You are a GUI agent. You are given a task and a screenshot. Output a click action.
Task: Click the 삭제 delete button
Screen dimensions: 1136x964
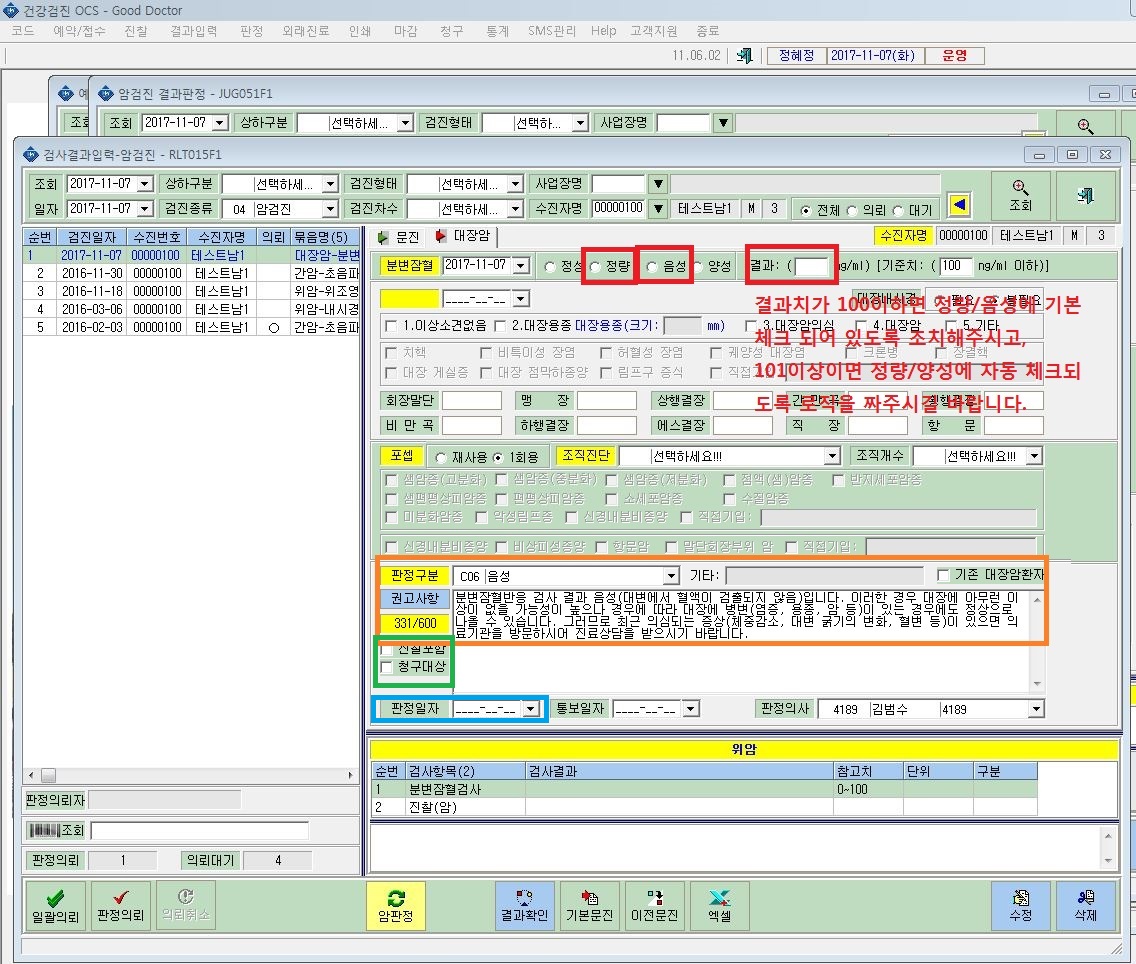pyautogui.click(x=1085, y=905)
